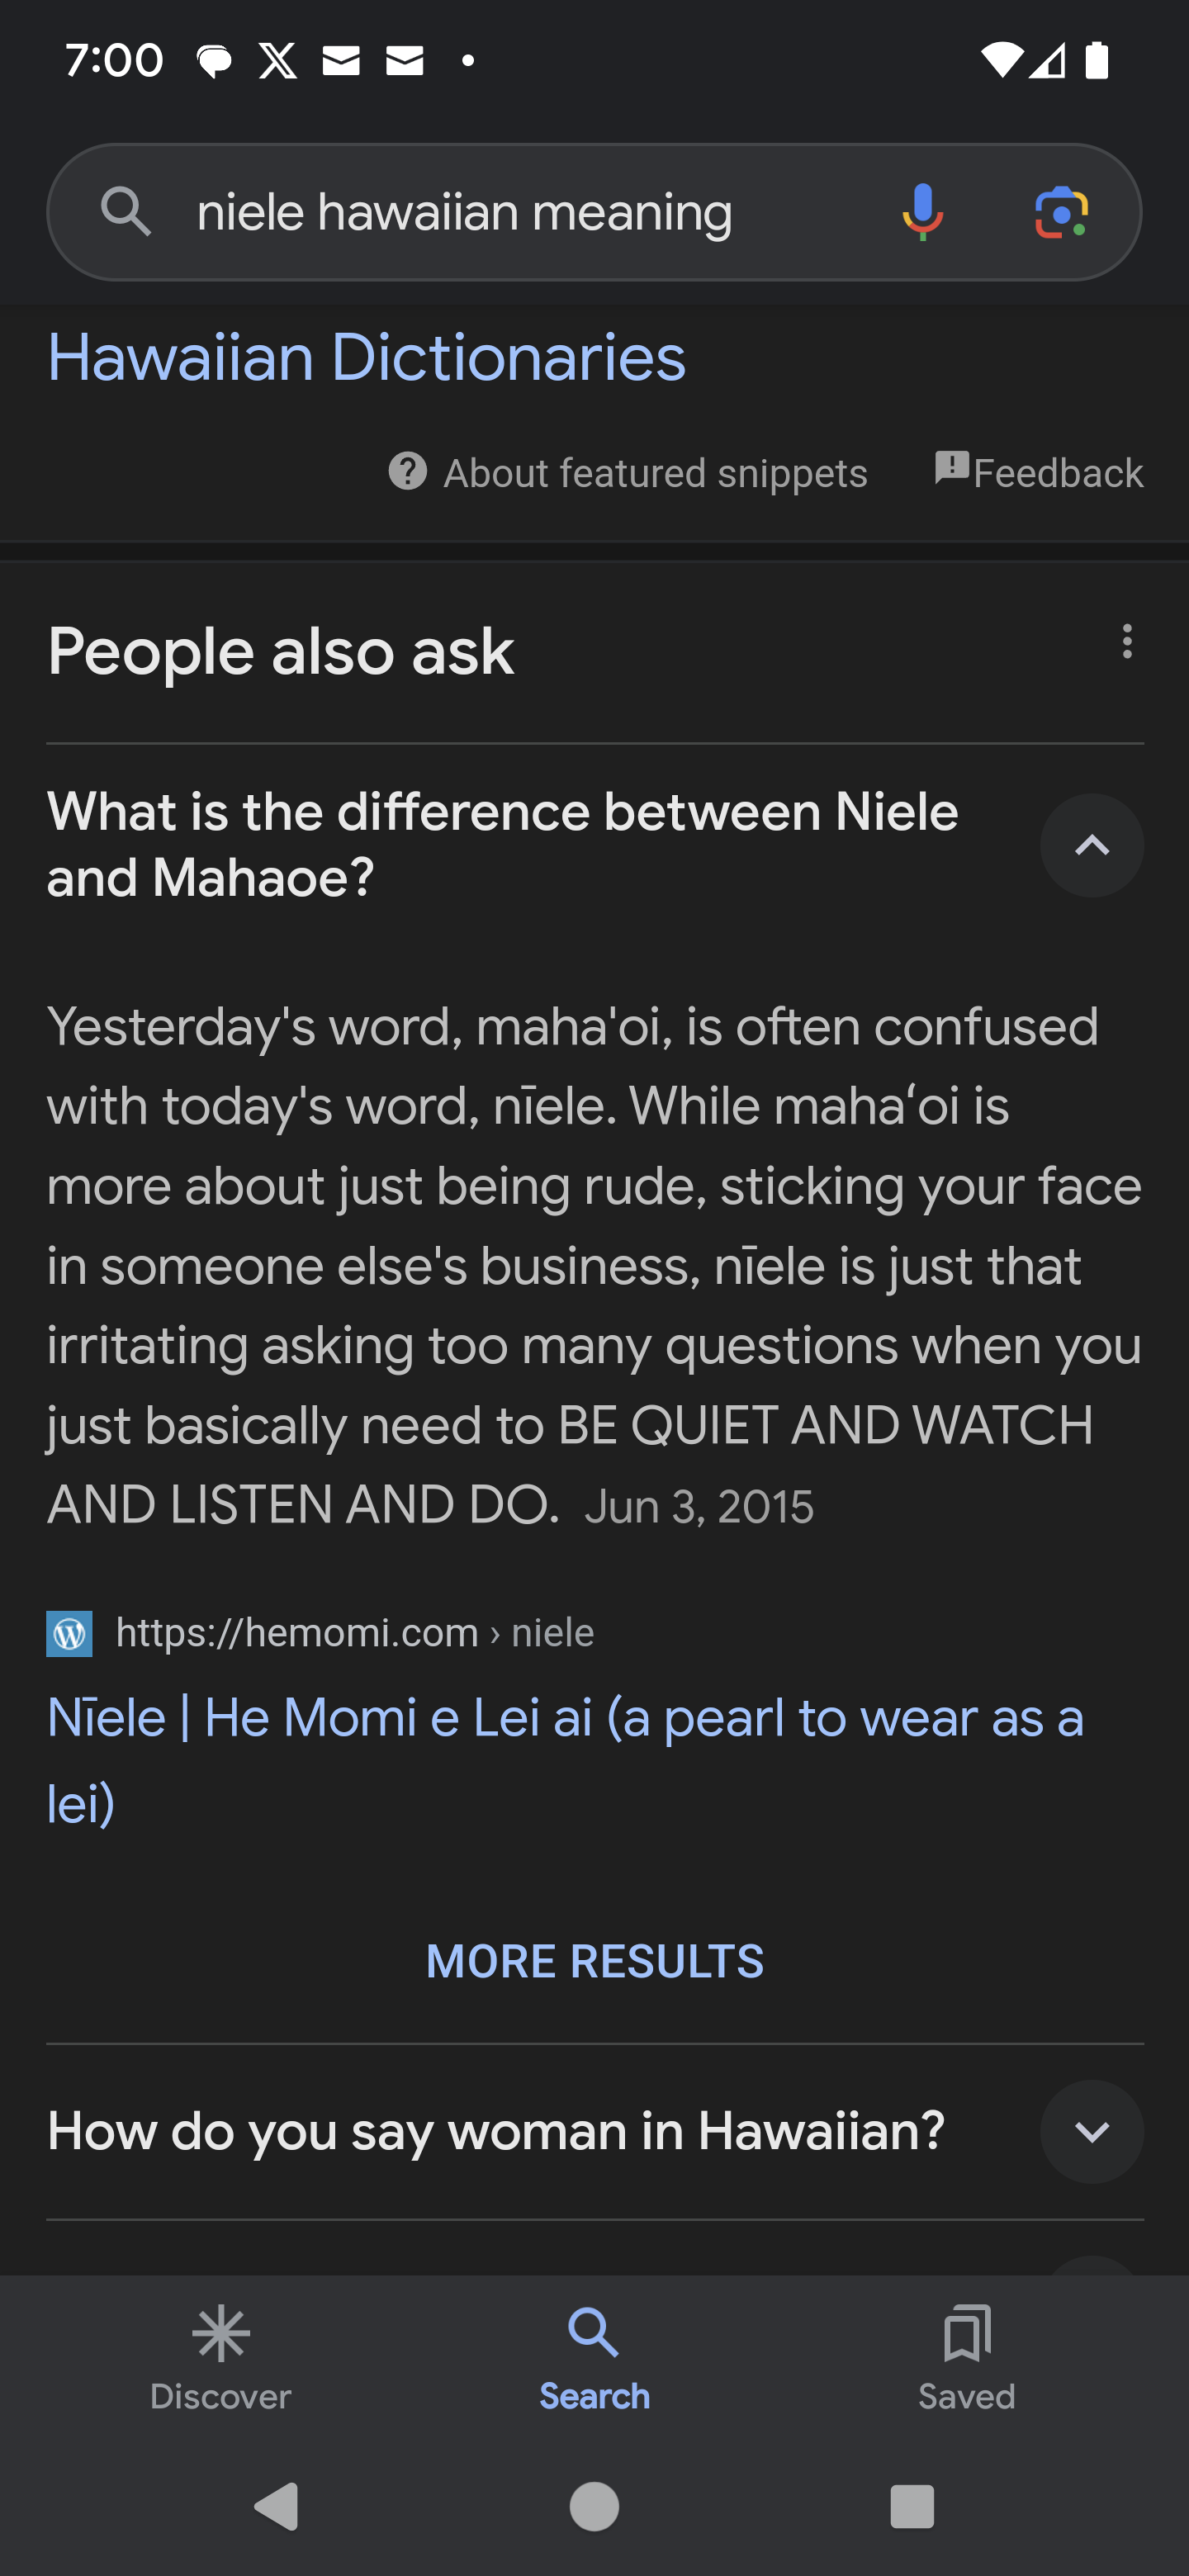Screen dimensions: 1189x2576
Task: Open People also ask three-dot menu
Action: click(x=1127, y=642)
